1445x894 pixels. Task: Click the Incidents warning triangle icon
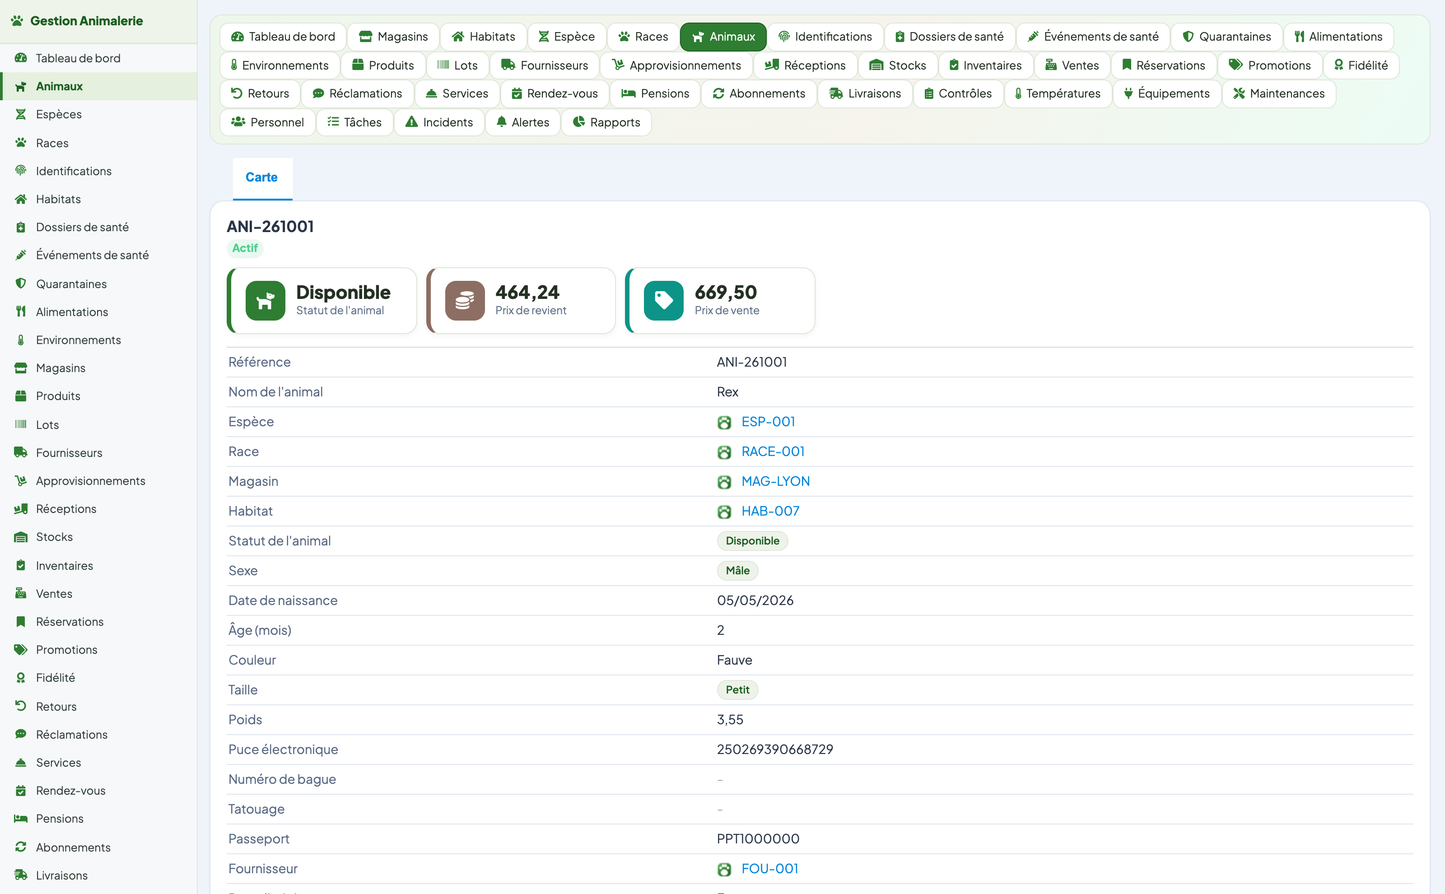coord(411,122)
